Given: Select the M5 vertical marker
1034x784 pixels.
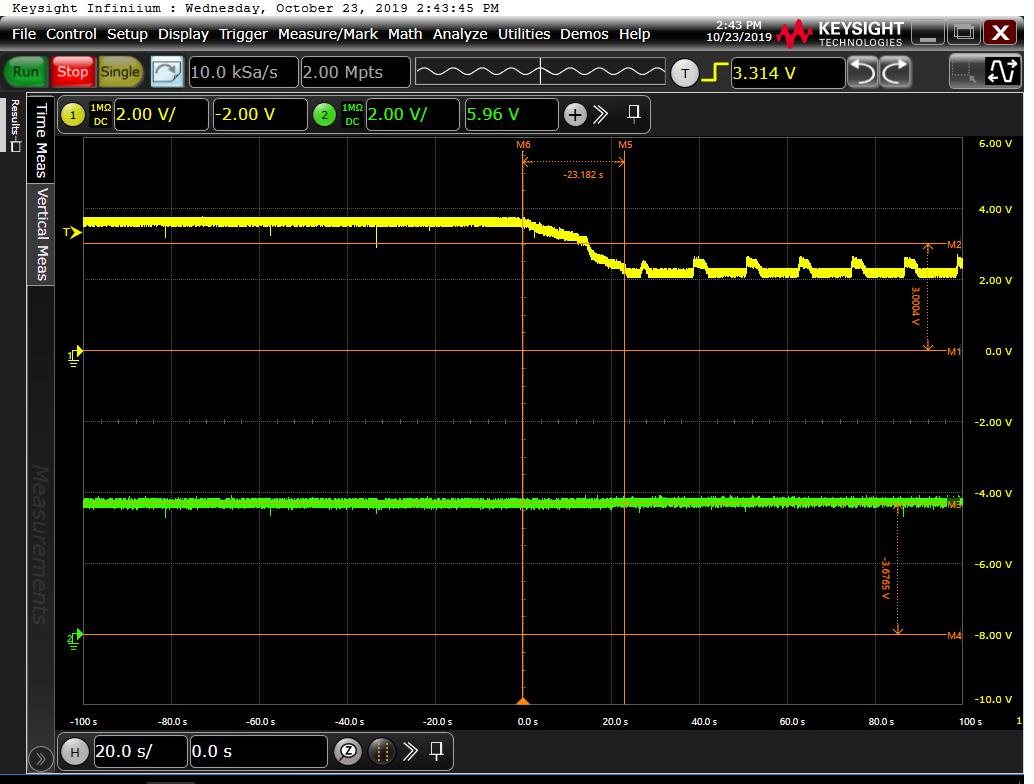Looking at the screenshot, I should click(625, 144).
